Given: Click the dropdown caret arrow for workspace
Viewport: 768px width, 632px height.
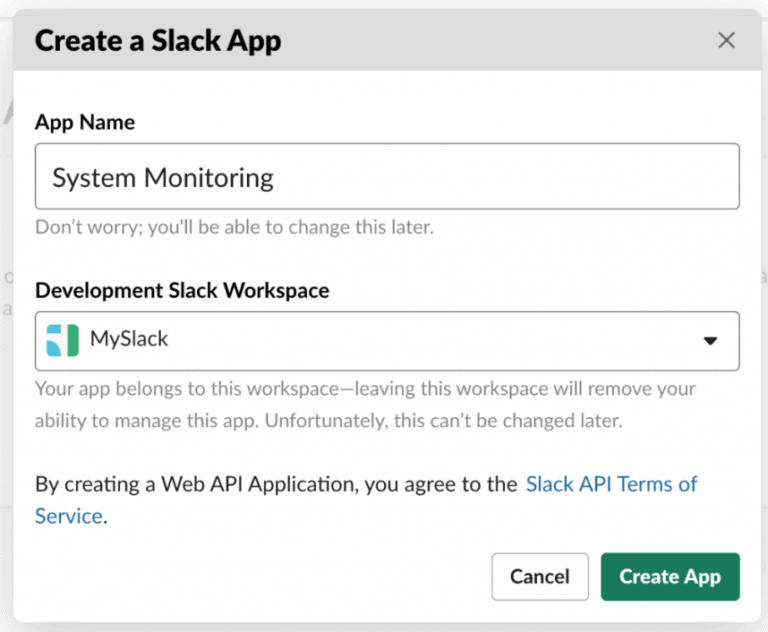Looking at the screenshot, I should click(710, 341).
